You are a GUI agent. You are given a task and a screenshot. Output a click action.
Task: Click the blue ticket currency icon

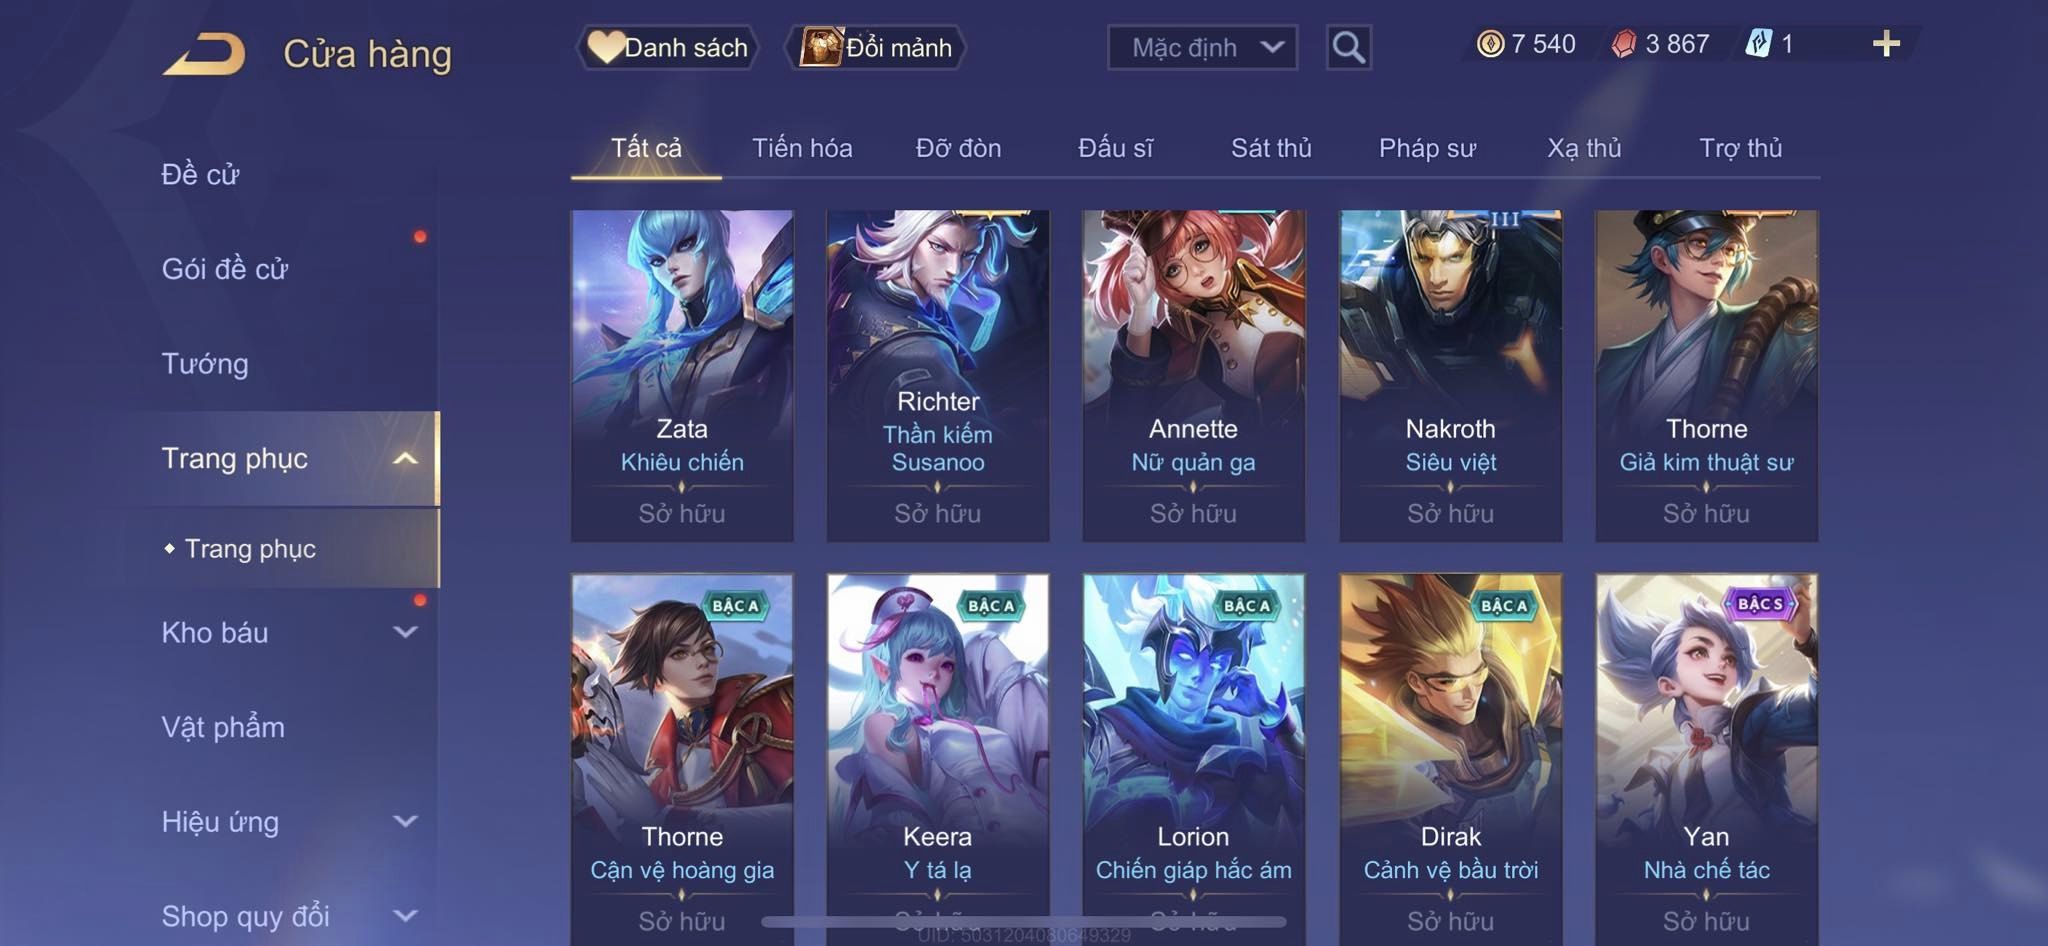pos(1758,44)
